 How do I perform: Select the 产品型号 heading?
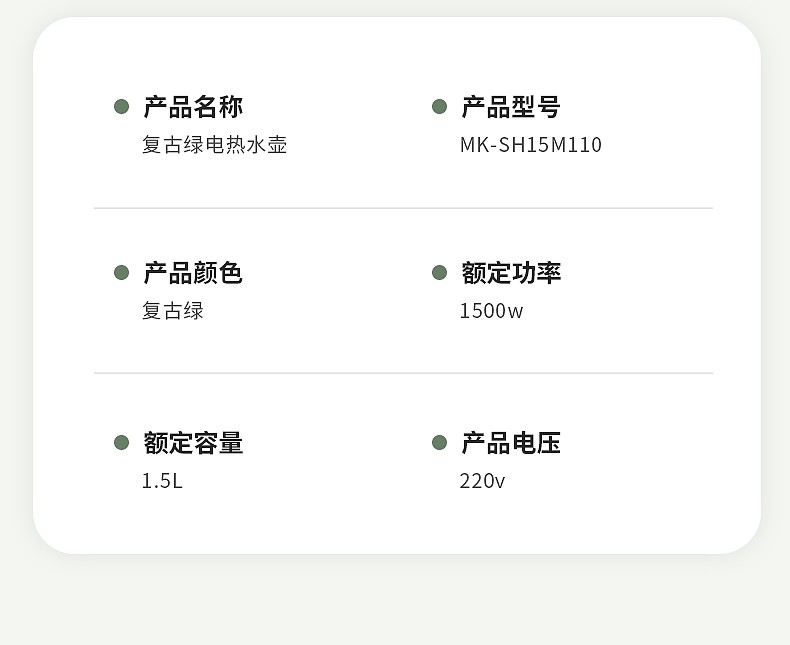511,107
